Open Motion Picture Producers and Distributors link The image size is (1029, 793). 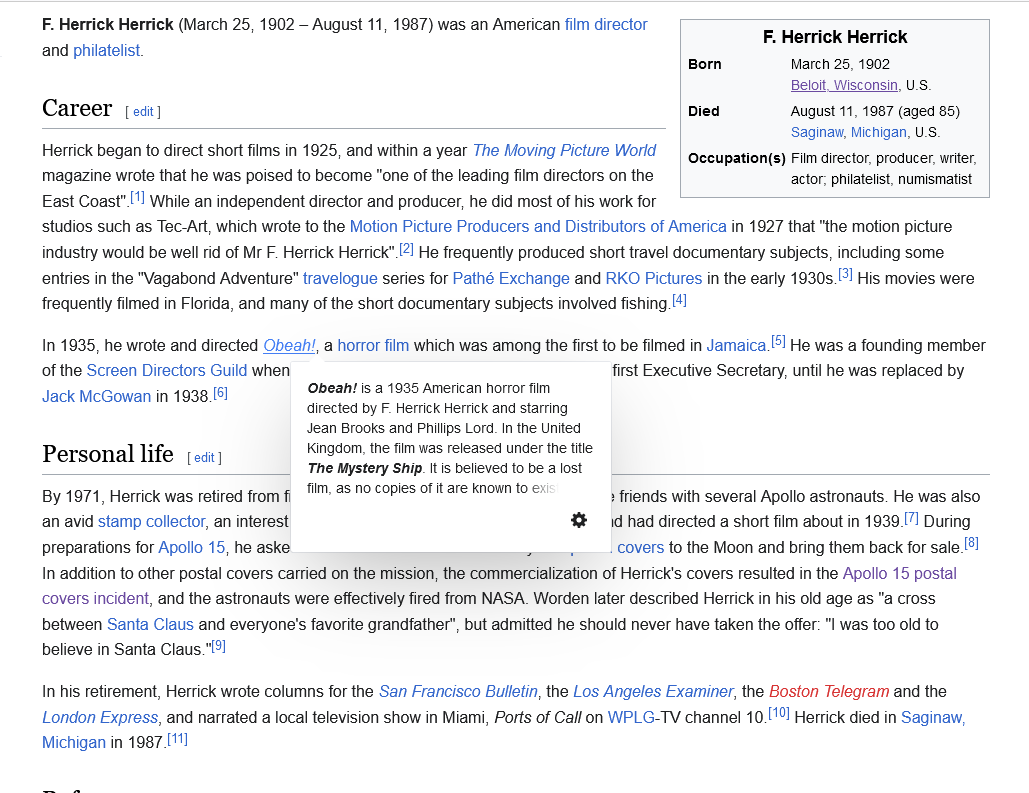538,226
